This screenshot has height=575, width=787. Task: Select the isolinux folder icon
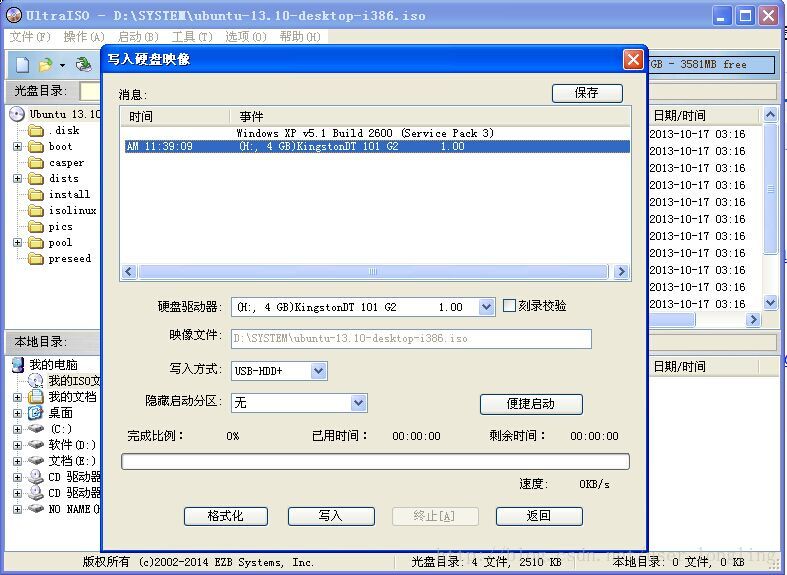pos(36,211)
